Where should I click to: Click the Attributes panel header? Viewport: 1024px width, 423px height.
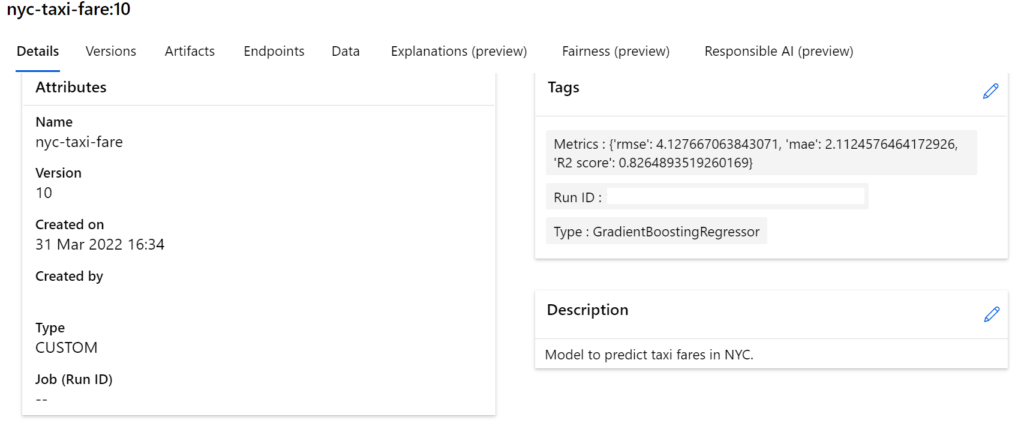click(259, 87)
